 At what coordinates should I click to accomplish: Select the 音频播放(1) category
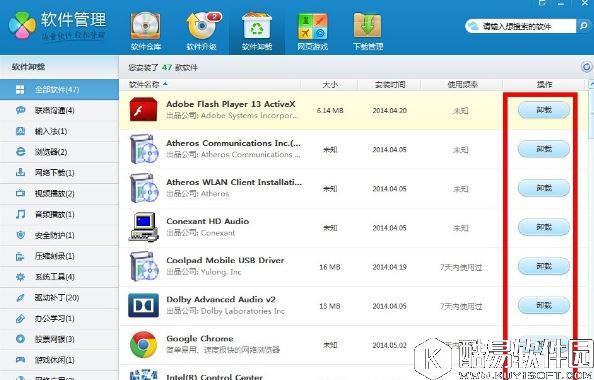[59, 214]
